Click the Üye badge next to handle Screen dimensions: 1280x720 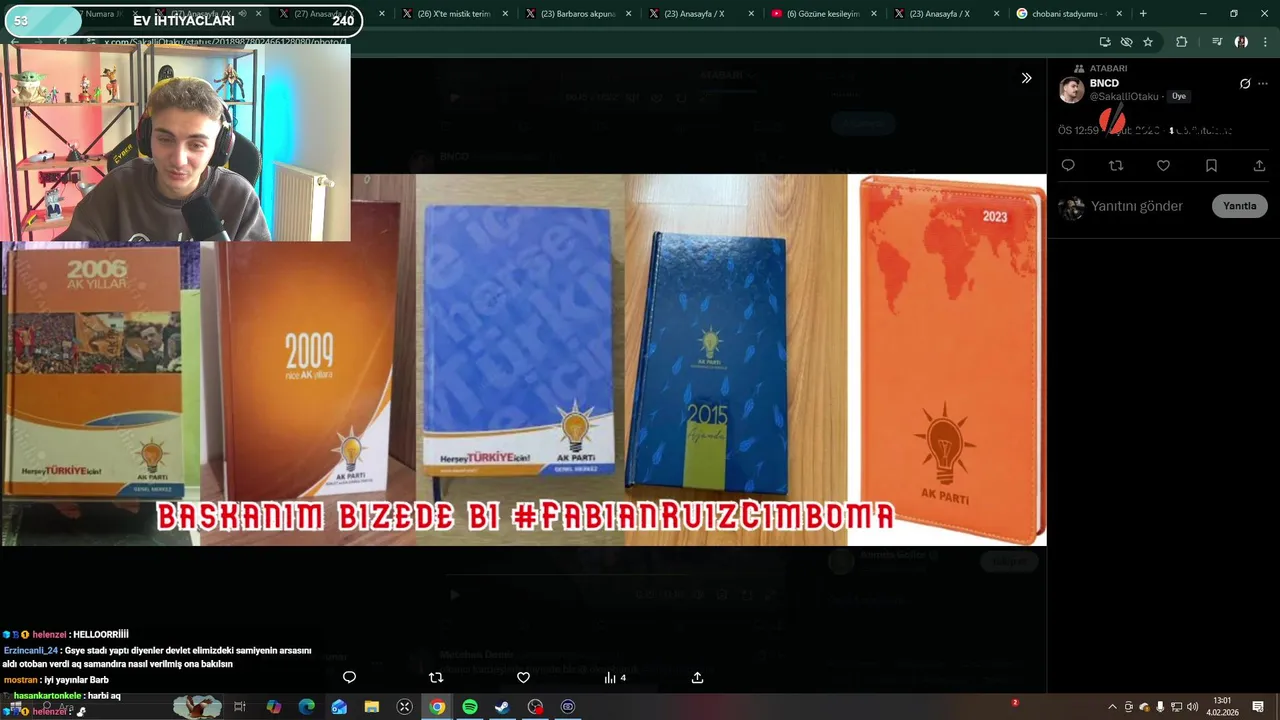(1179, 97)
